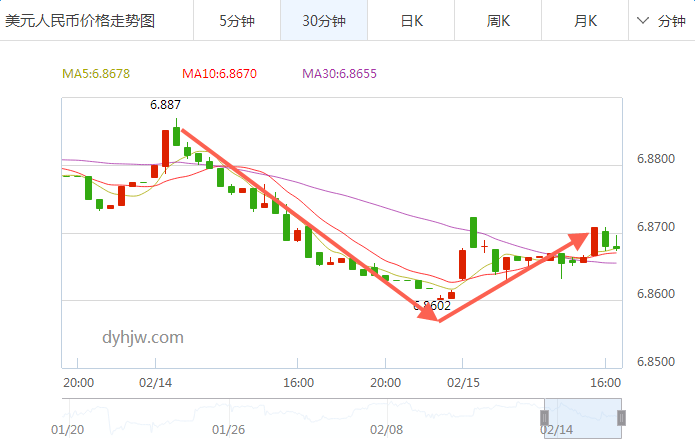
Task: Click the 01/26 position on overview timeline
Action: click(x=229, y=430)
